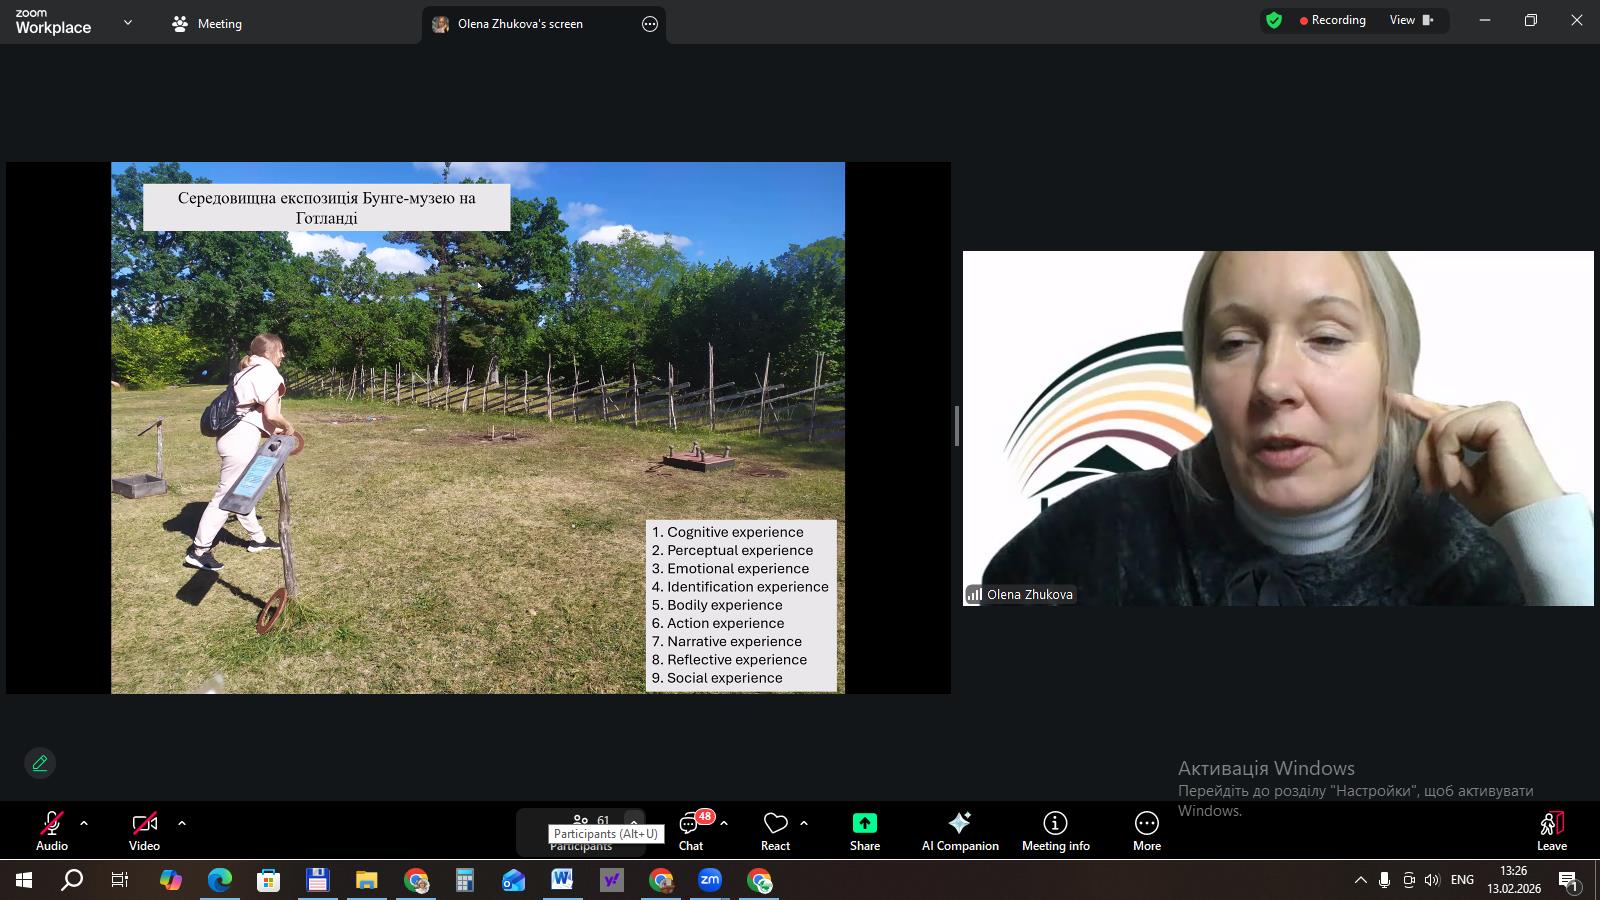
Task: Open AI Companion
Action: tap(959, 830)
